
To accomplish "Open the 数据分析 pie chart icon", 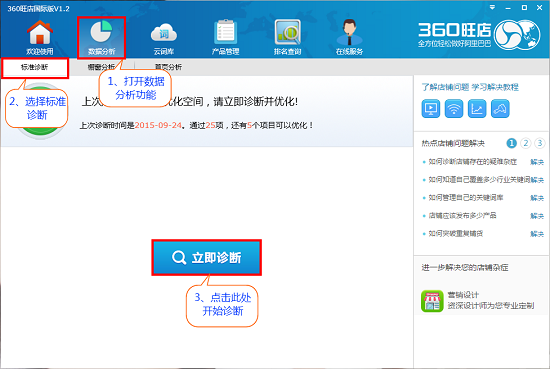I will [x=101, y=38].
